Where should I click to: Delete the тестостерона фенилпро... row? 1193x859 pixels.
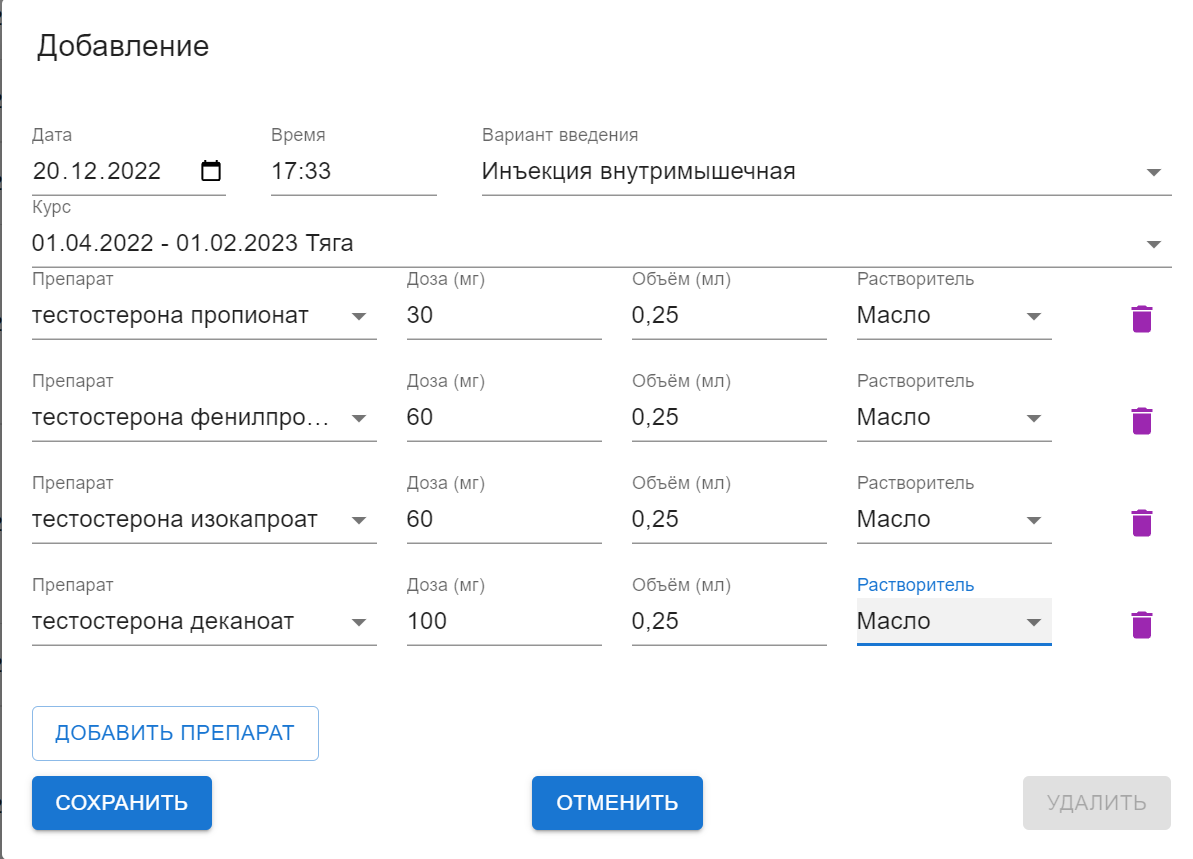pos(1141,420)
